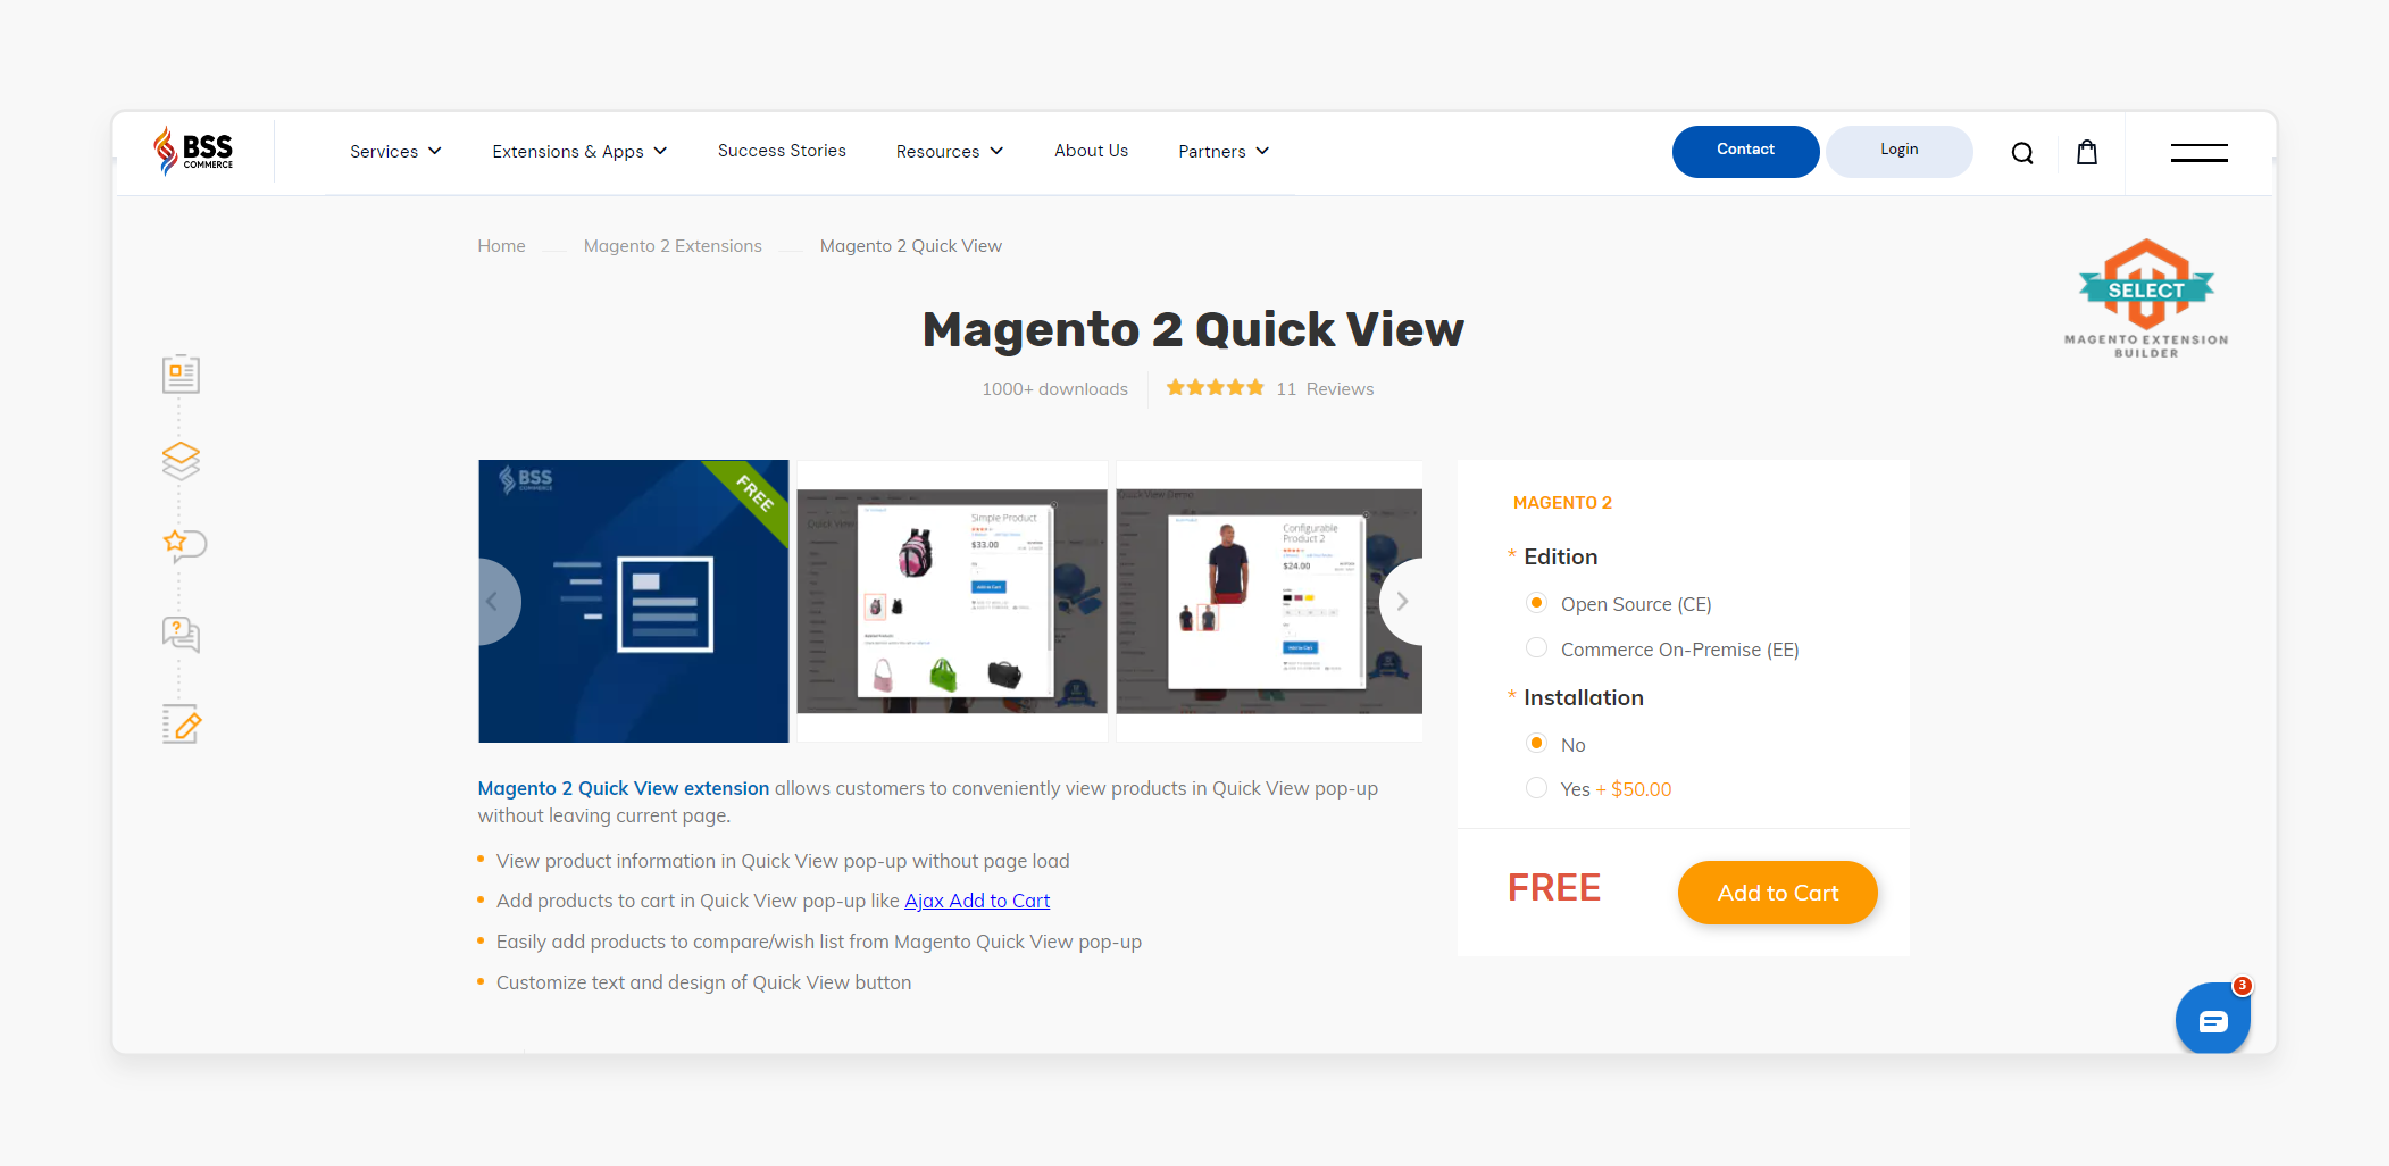Select Open Source (CE) edition radio button
The image size is (2389, 1166).
(x=1537, y=602)
